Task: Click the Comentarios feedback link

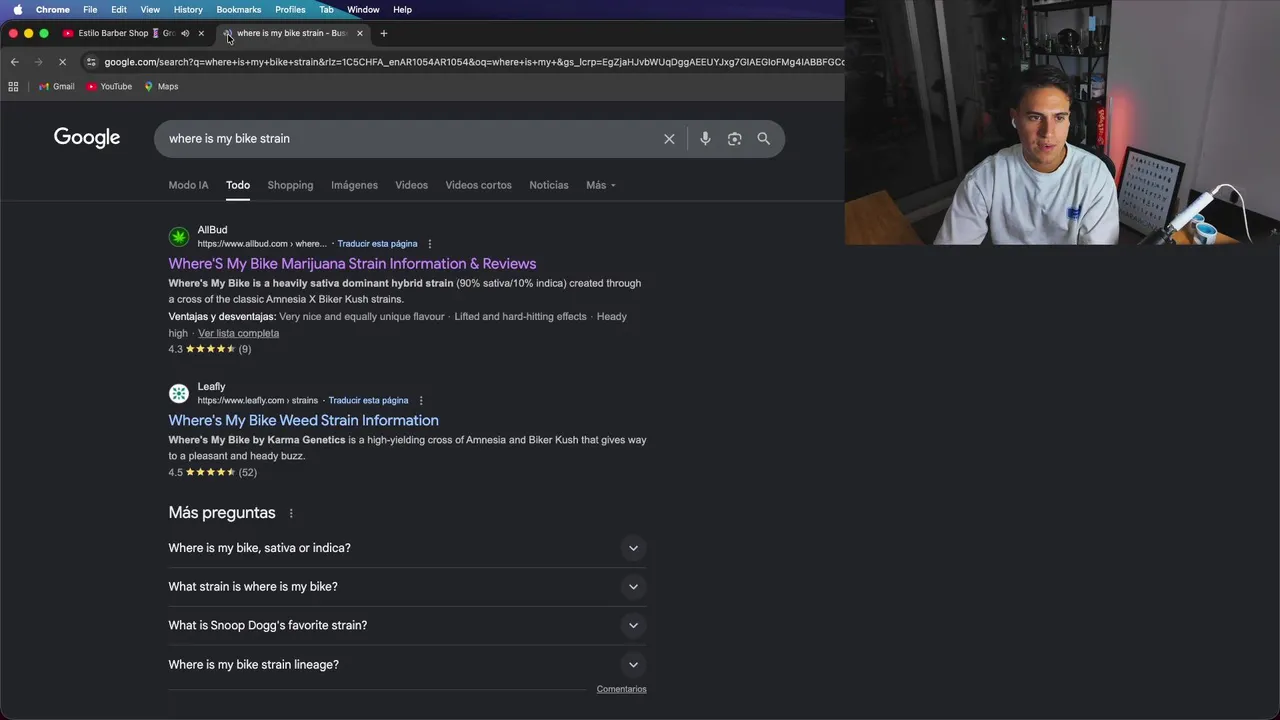Action: coord(621,689)
